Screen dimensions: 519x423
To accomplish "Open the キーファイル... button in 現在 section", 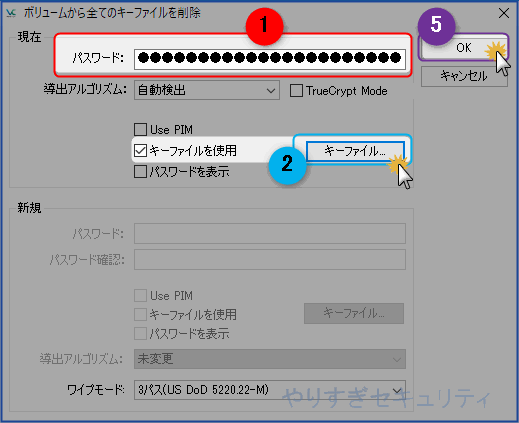I will click(355, 151).
